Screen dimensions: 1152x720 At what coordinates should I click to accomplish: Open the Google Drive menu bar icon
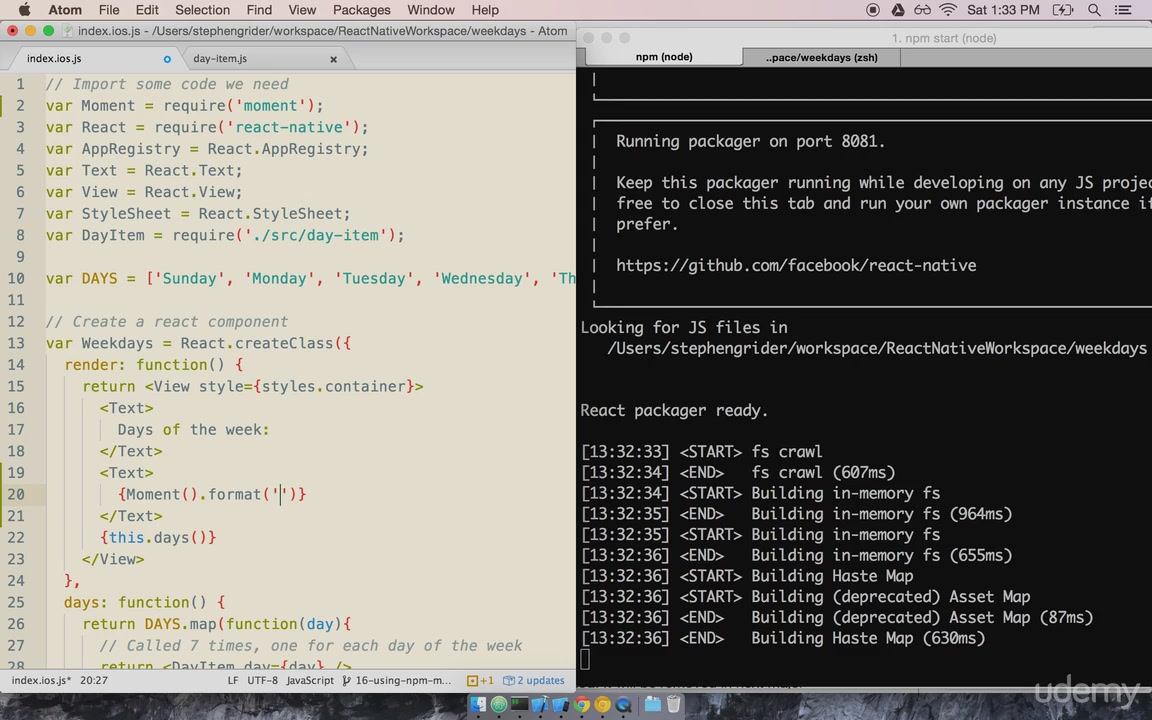click(898, 10)
